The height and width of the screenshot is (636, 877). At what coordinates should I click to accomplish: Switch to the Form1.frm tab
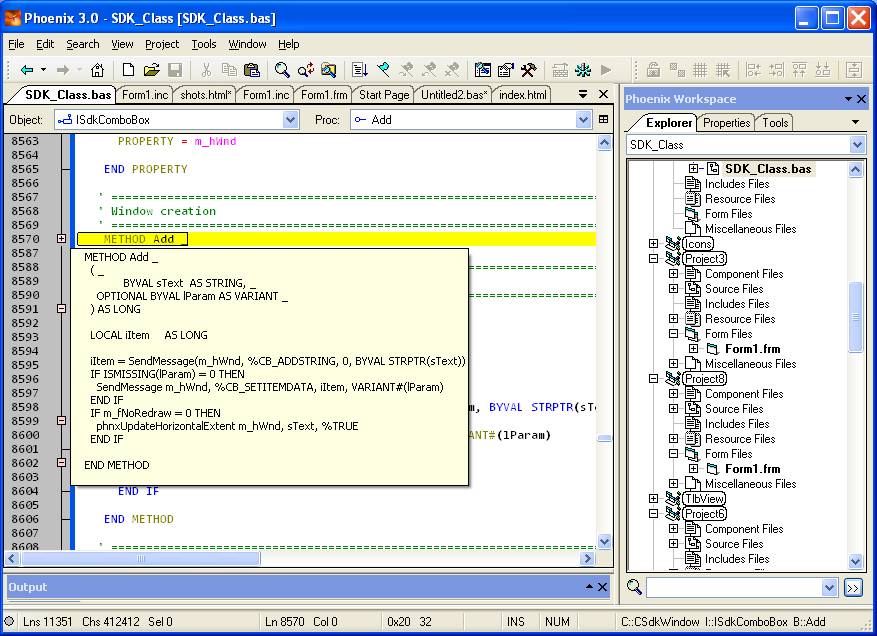tap(323, 95)
